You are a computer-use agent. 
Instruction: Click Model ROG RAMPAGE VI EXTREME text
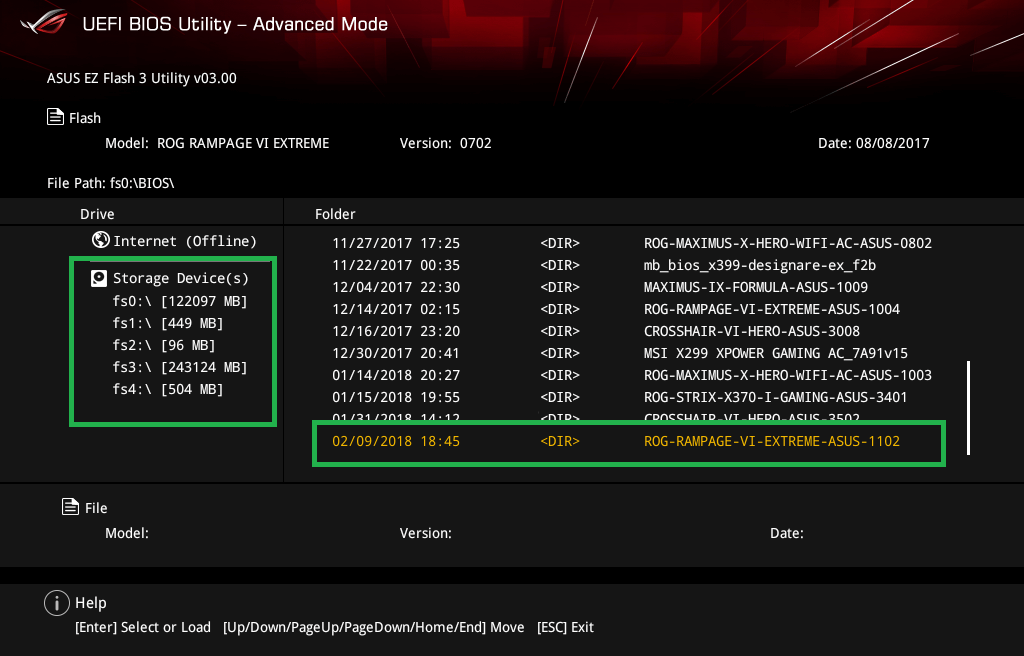(x=217, y=143)
